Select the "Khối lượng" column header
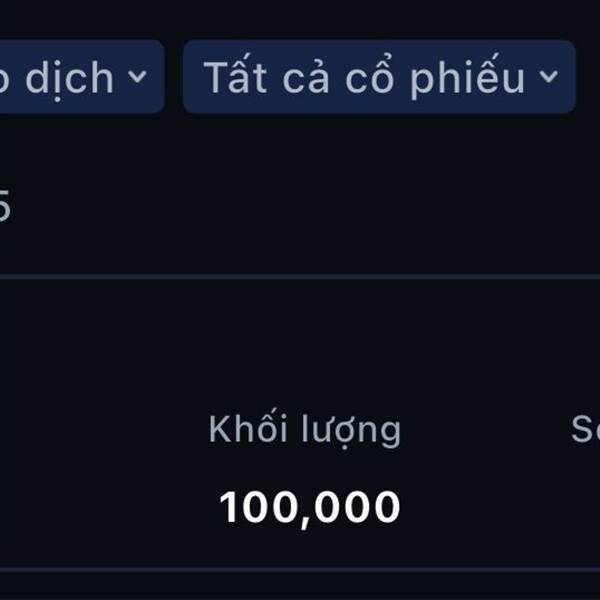Screen dimensions: 600x600 coord(305,430)
